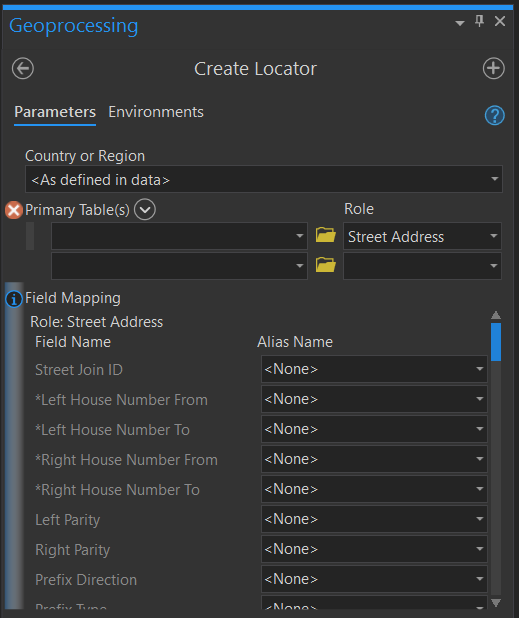Click the Field Mapping info icon

pos(14,299)
